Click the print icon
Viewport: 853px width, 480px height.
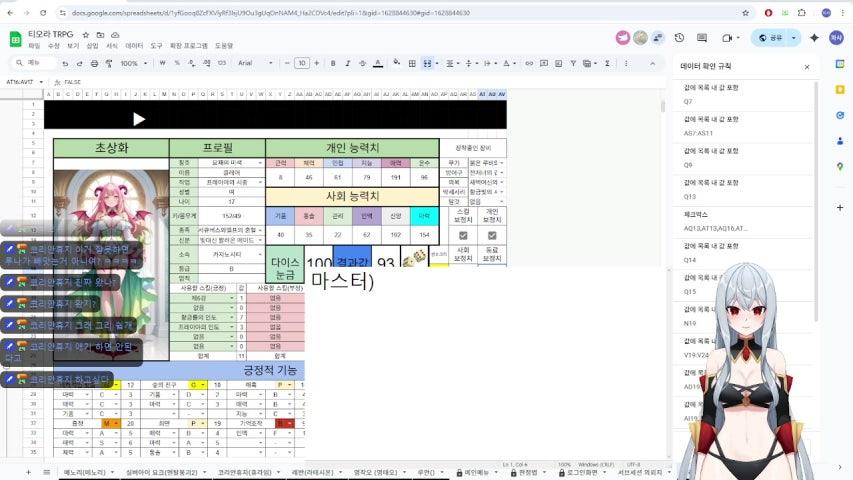tap(94, 64)
